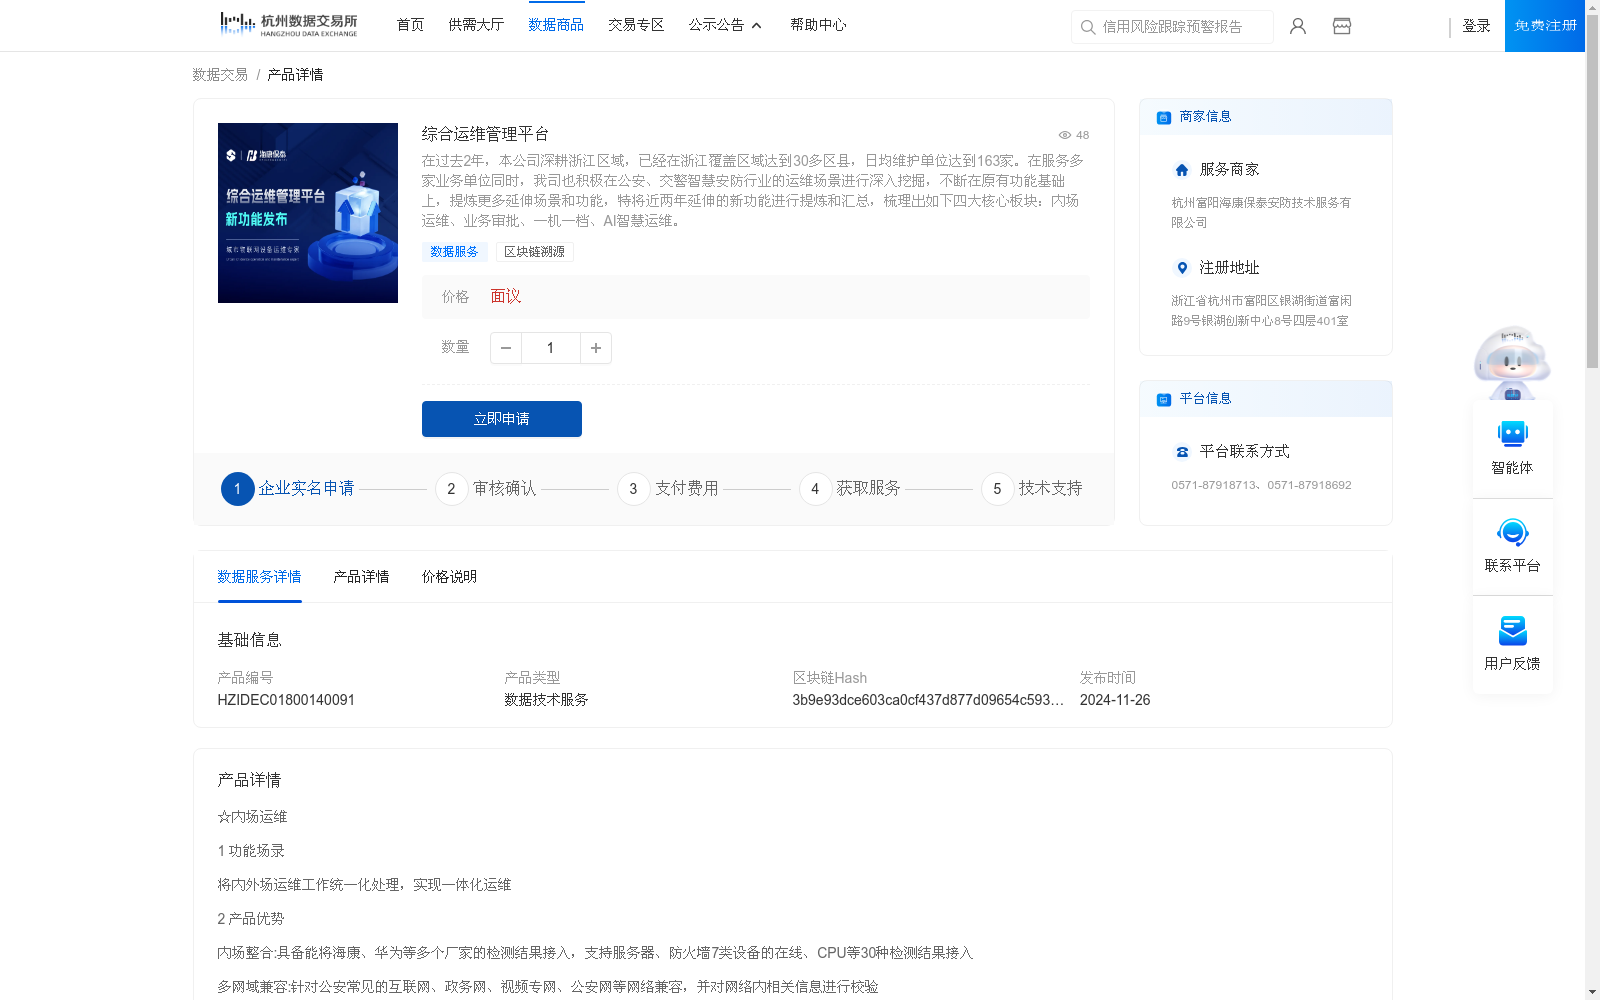
Task: Open 帮助中心 navigation item
Action: 818,25
